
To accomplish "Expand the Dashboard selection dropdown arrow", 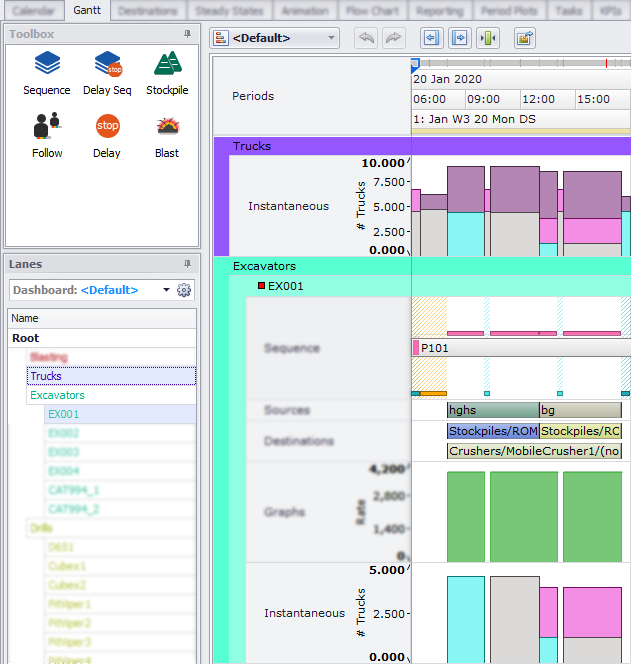I will point(166,290).
